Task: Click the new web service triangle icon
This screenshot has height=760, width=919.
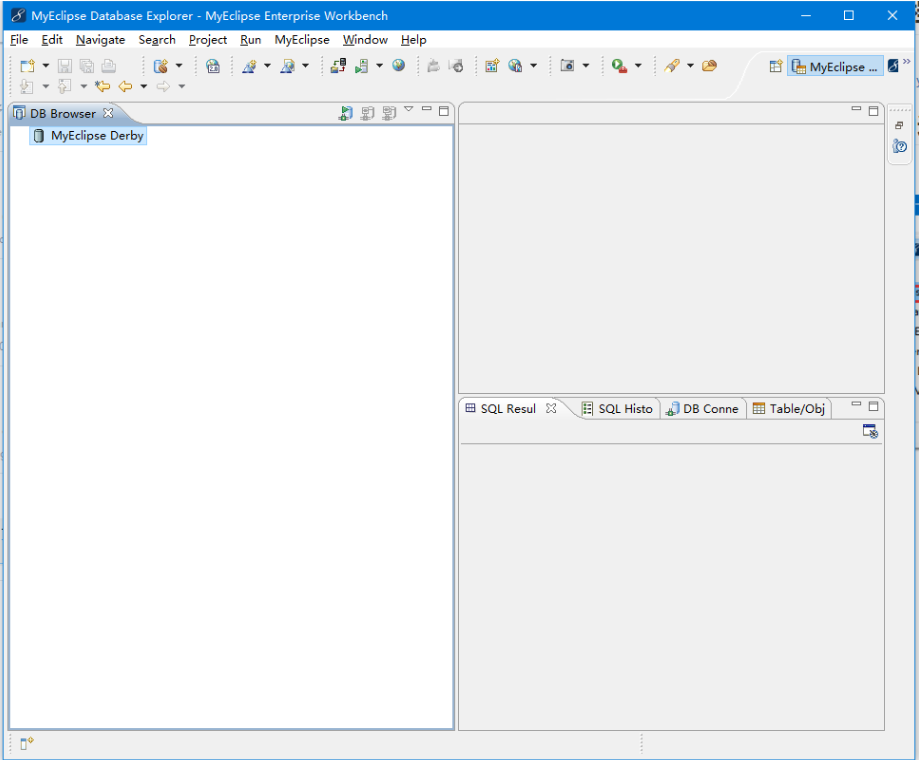Action: (249, 66)
